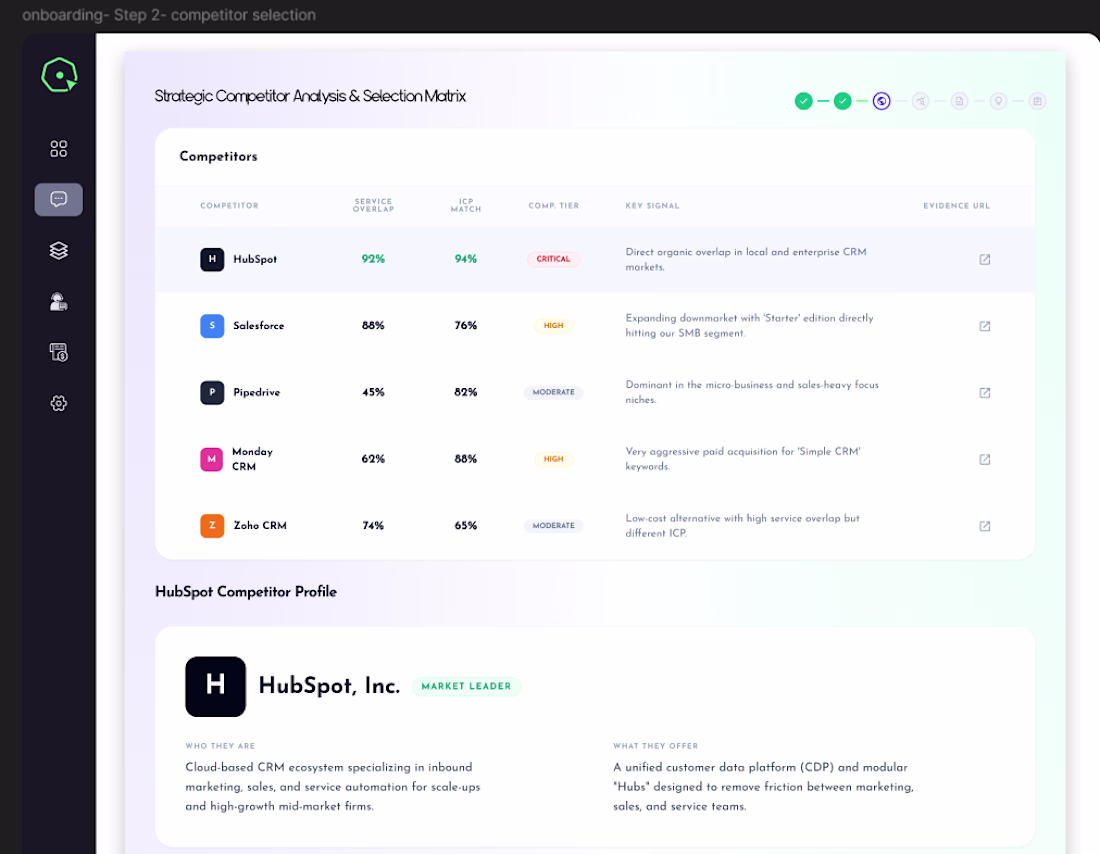
Task: Click the HubSpot black H logo in table
Action: pyautogui.click(x=212, y=259)
